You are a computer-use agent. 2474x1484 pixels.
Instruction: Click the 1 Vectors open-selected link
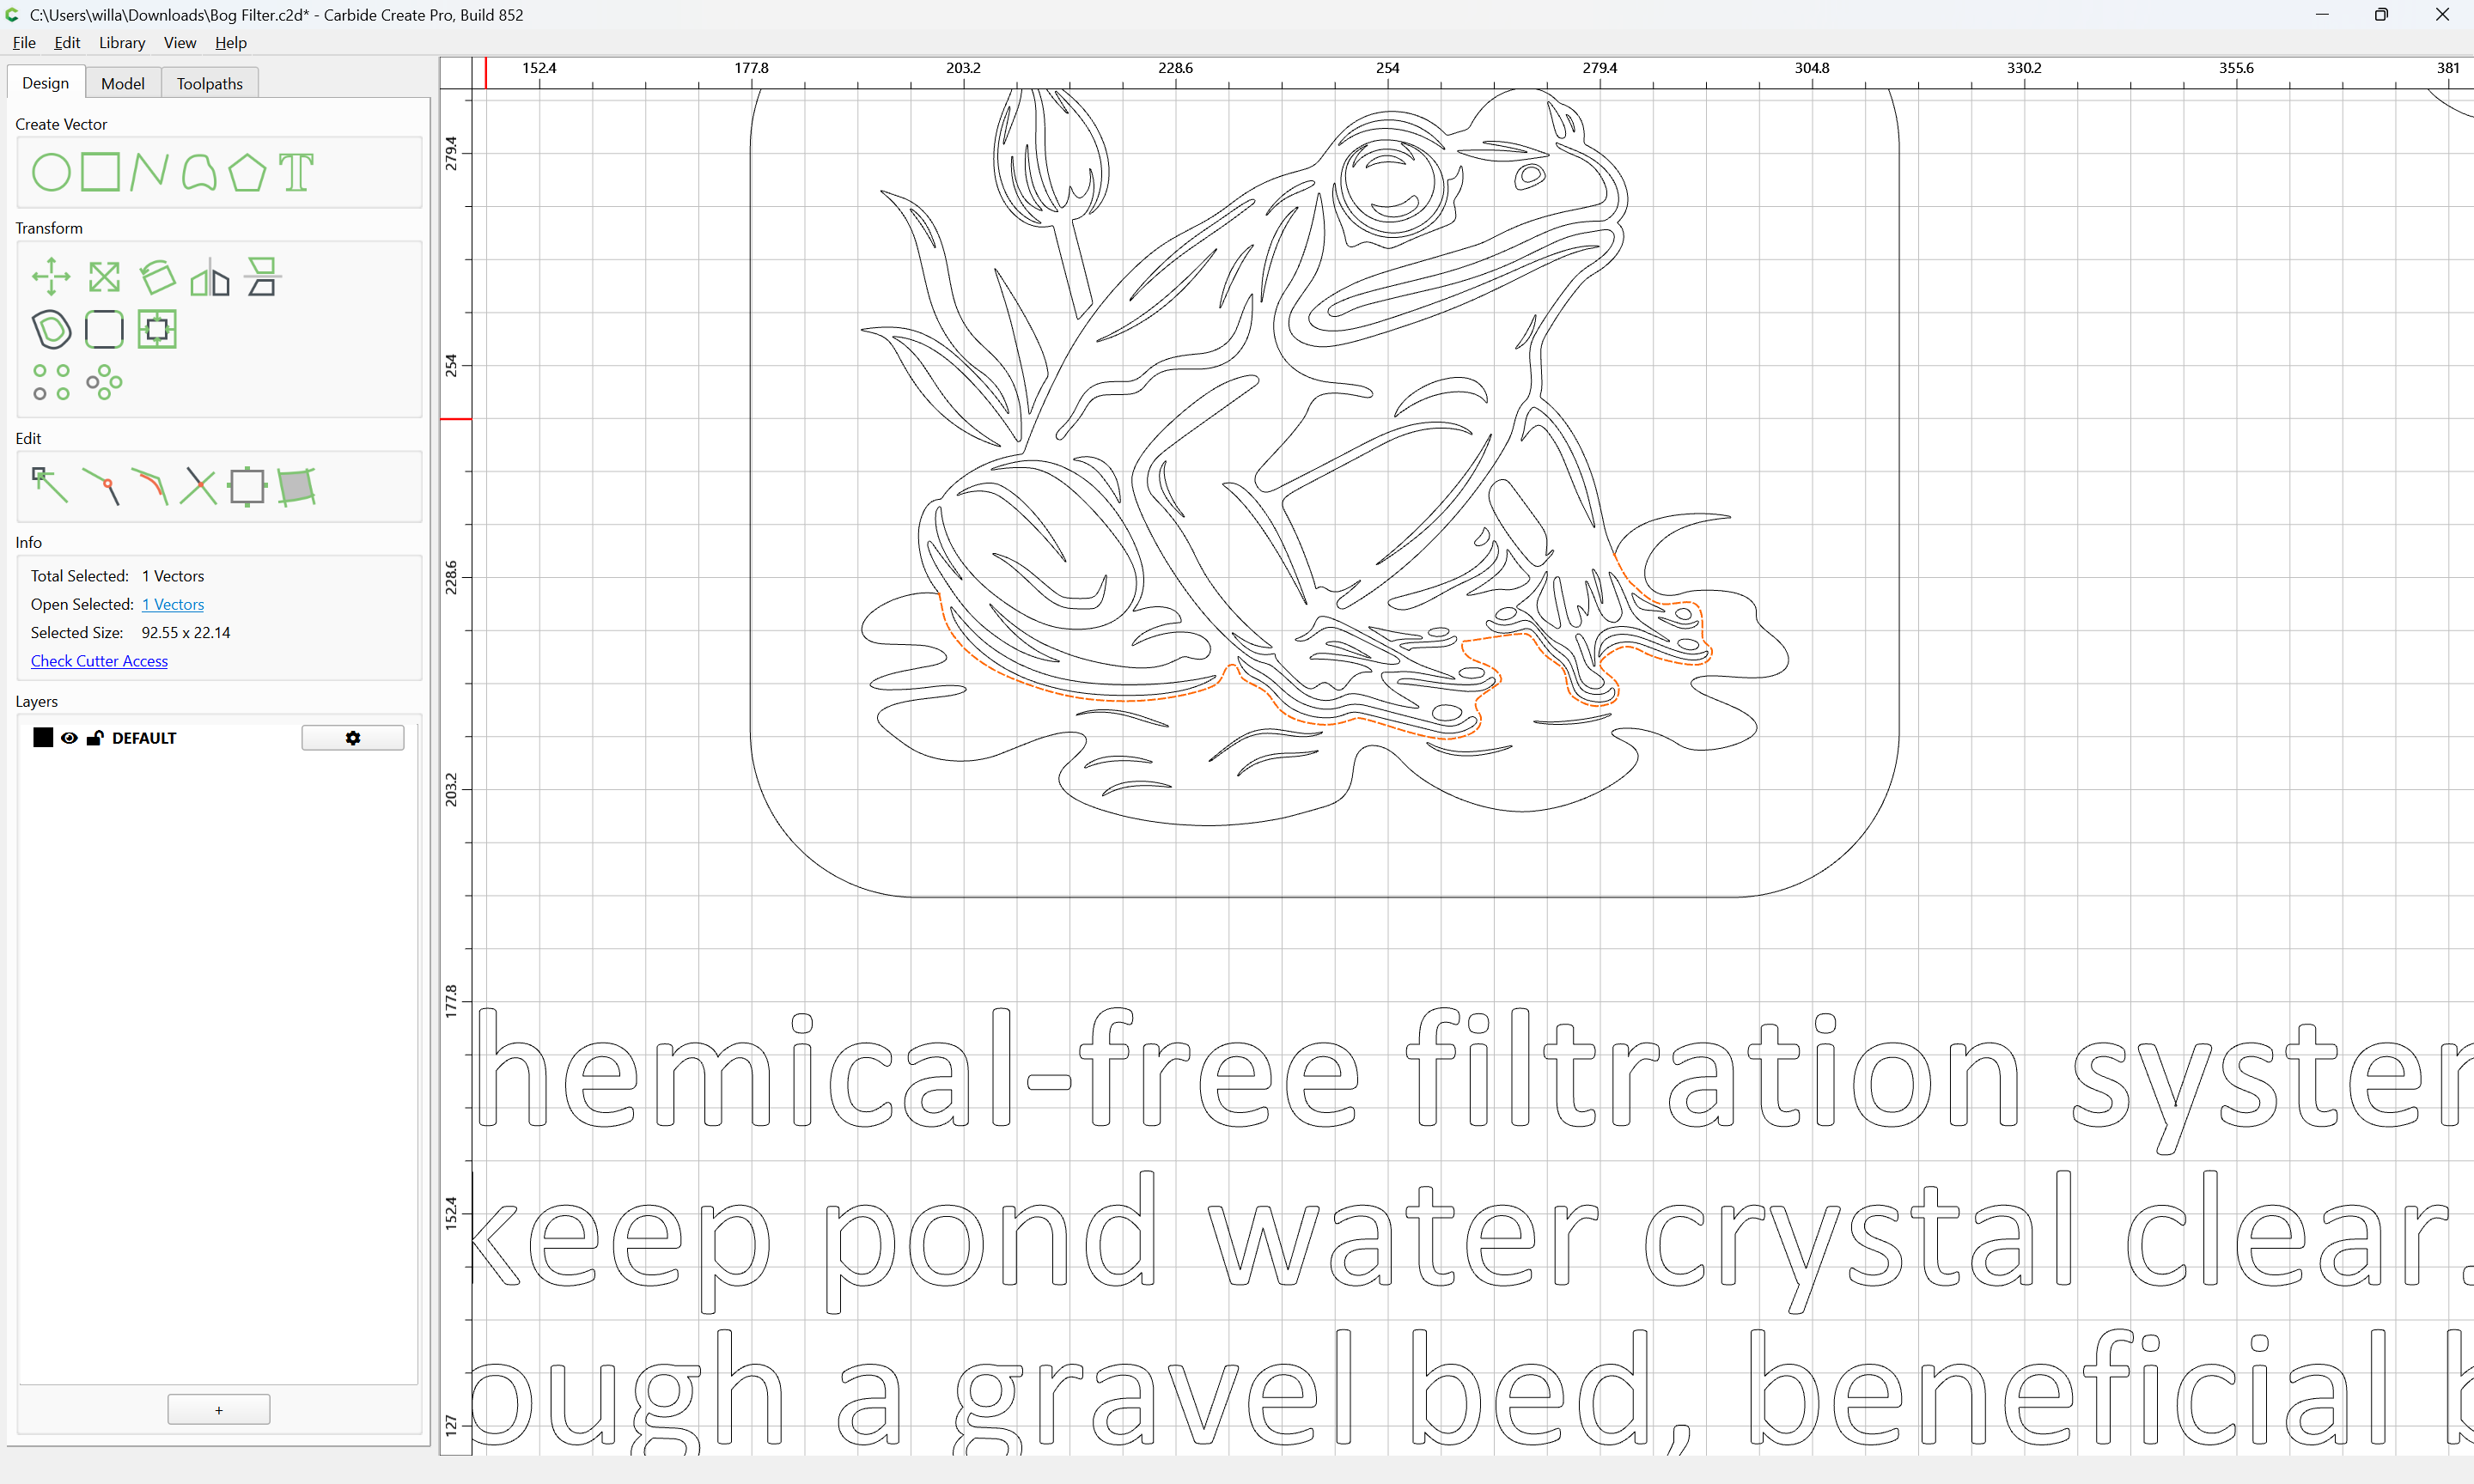point(173,604)
